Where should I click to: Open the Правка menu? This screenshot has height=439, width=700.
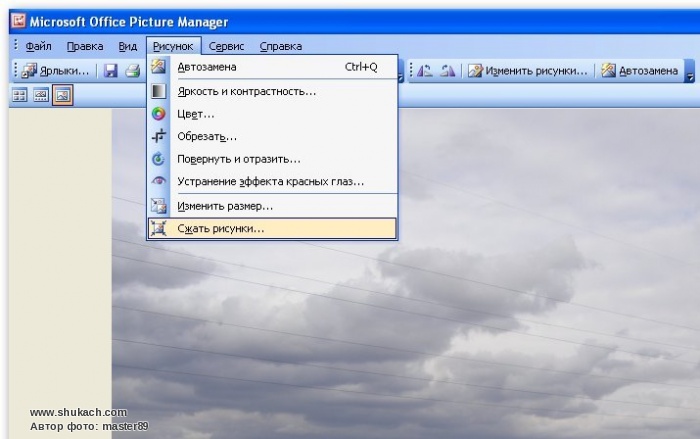(85, 46)
